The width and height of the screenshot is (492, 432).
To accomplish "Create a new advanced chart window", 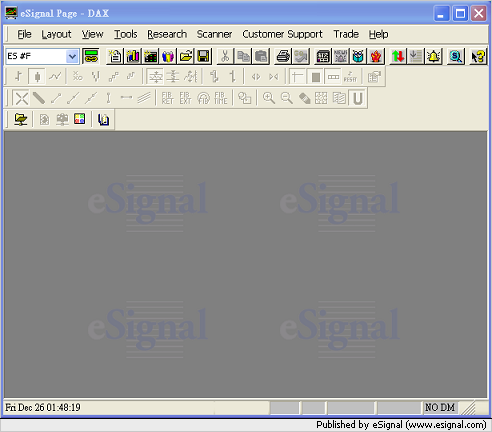I will coord(133,56).
